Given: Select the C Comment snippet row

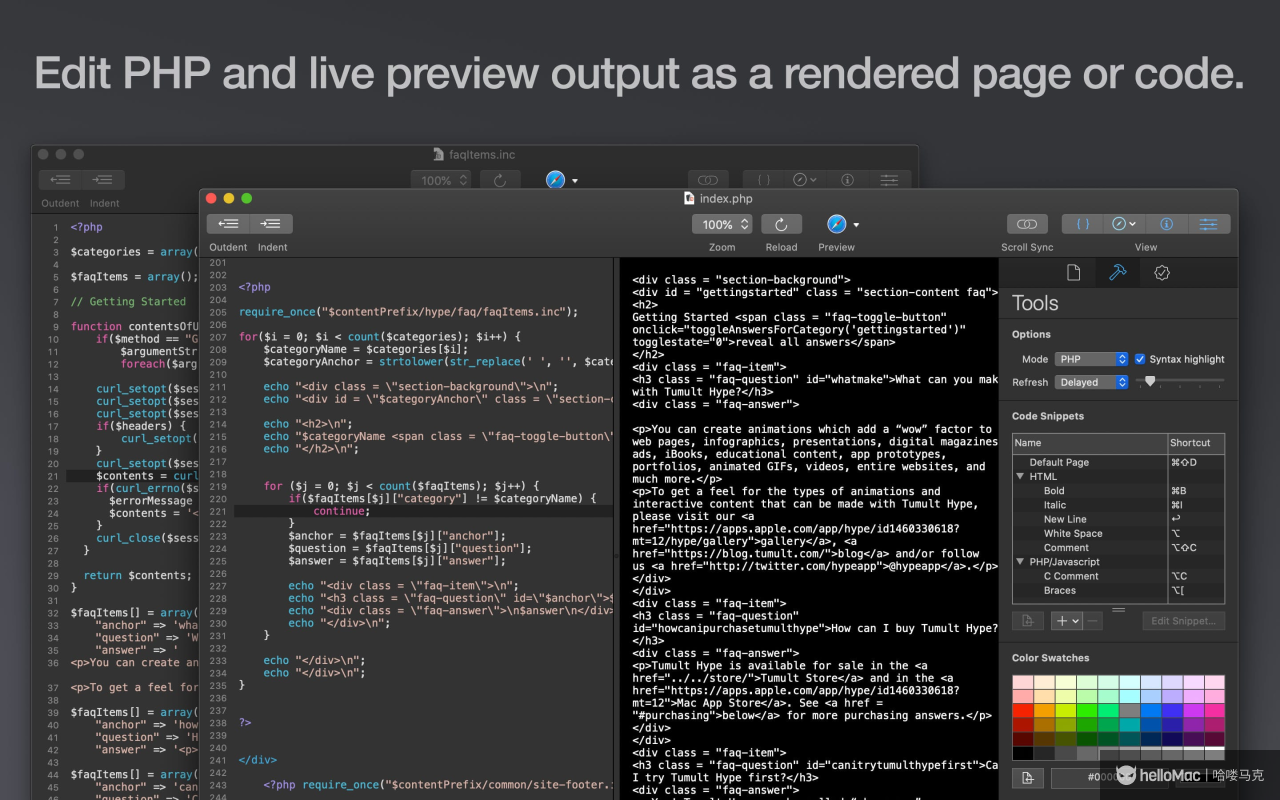Looking at the screenshot, I should 1118,576.
